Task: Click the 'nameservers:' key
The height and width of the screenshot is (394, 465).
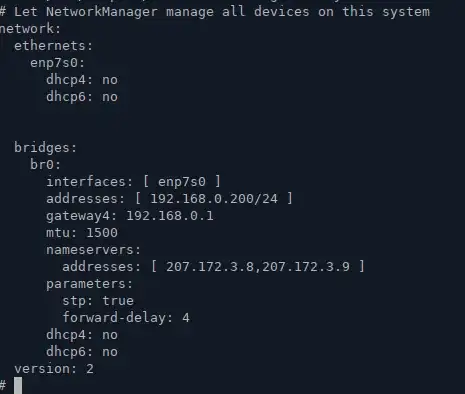Action: pos(94,250)
